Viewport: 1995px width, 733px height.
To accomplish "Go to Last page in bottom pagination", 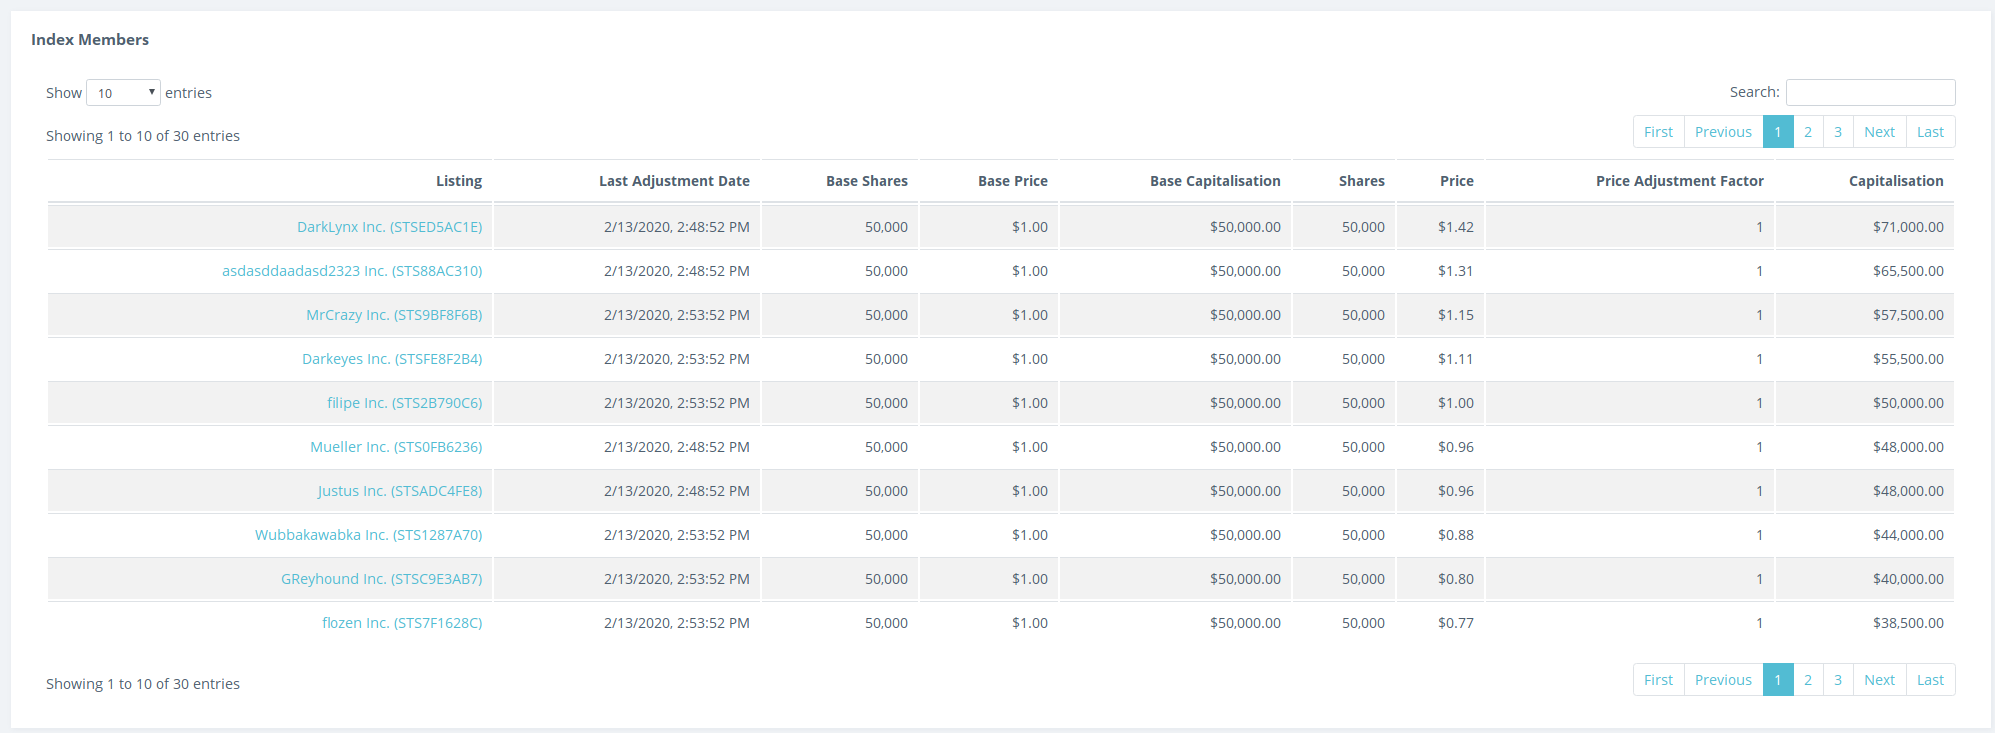I will coord(1930,680).
